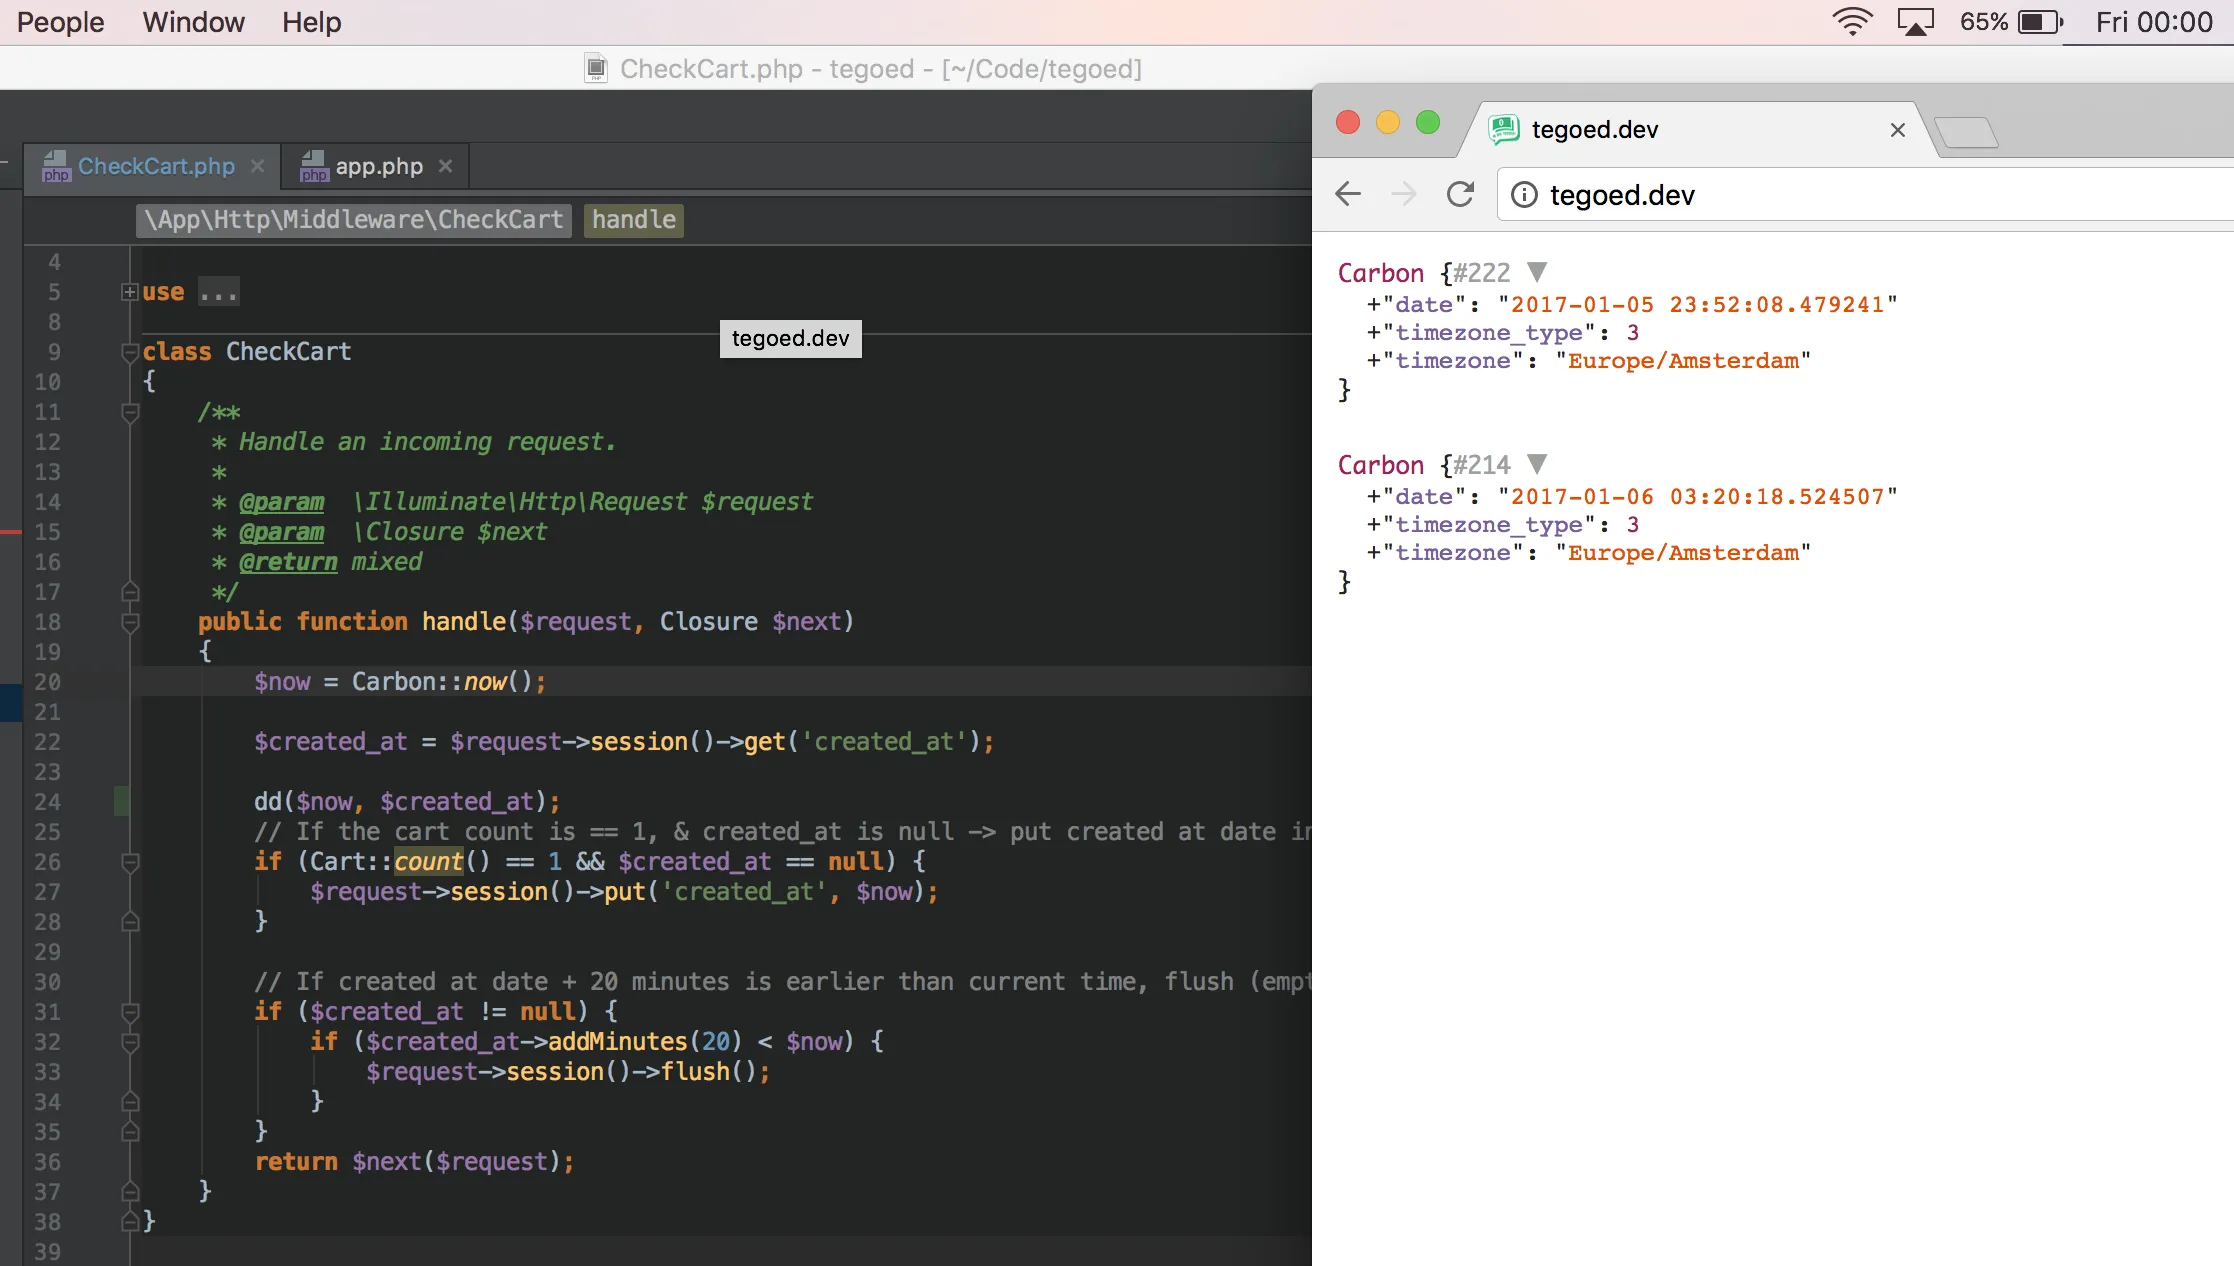Click the browser forward arrow
Screen dimensions: 2234x1266
click(x=1404, y=194)
